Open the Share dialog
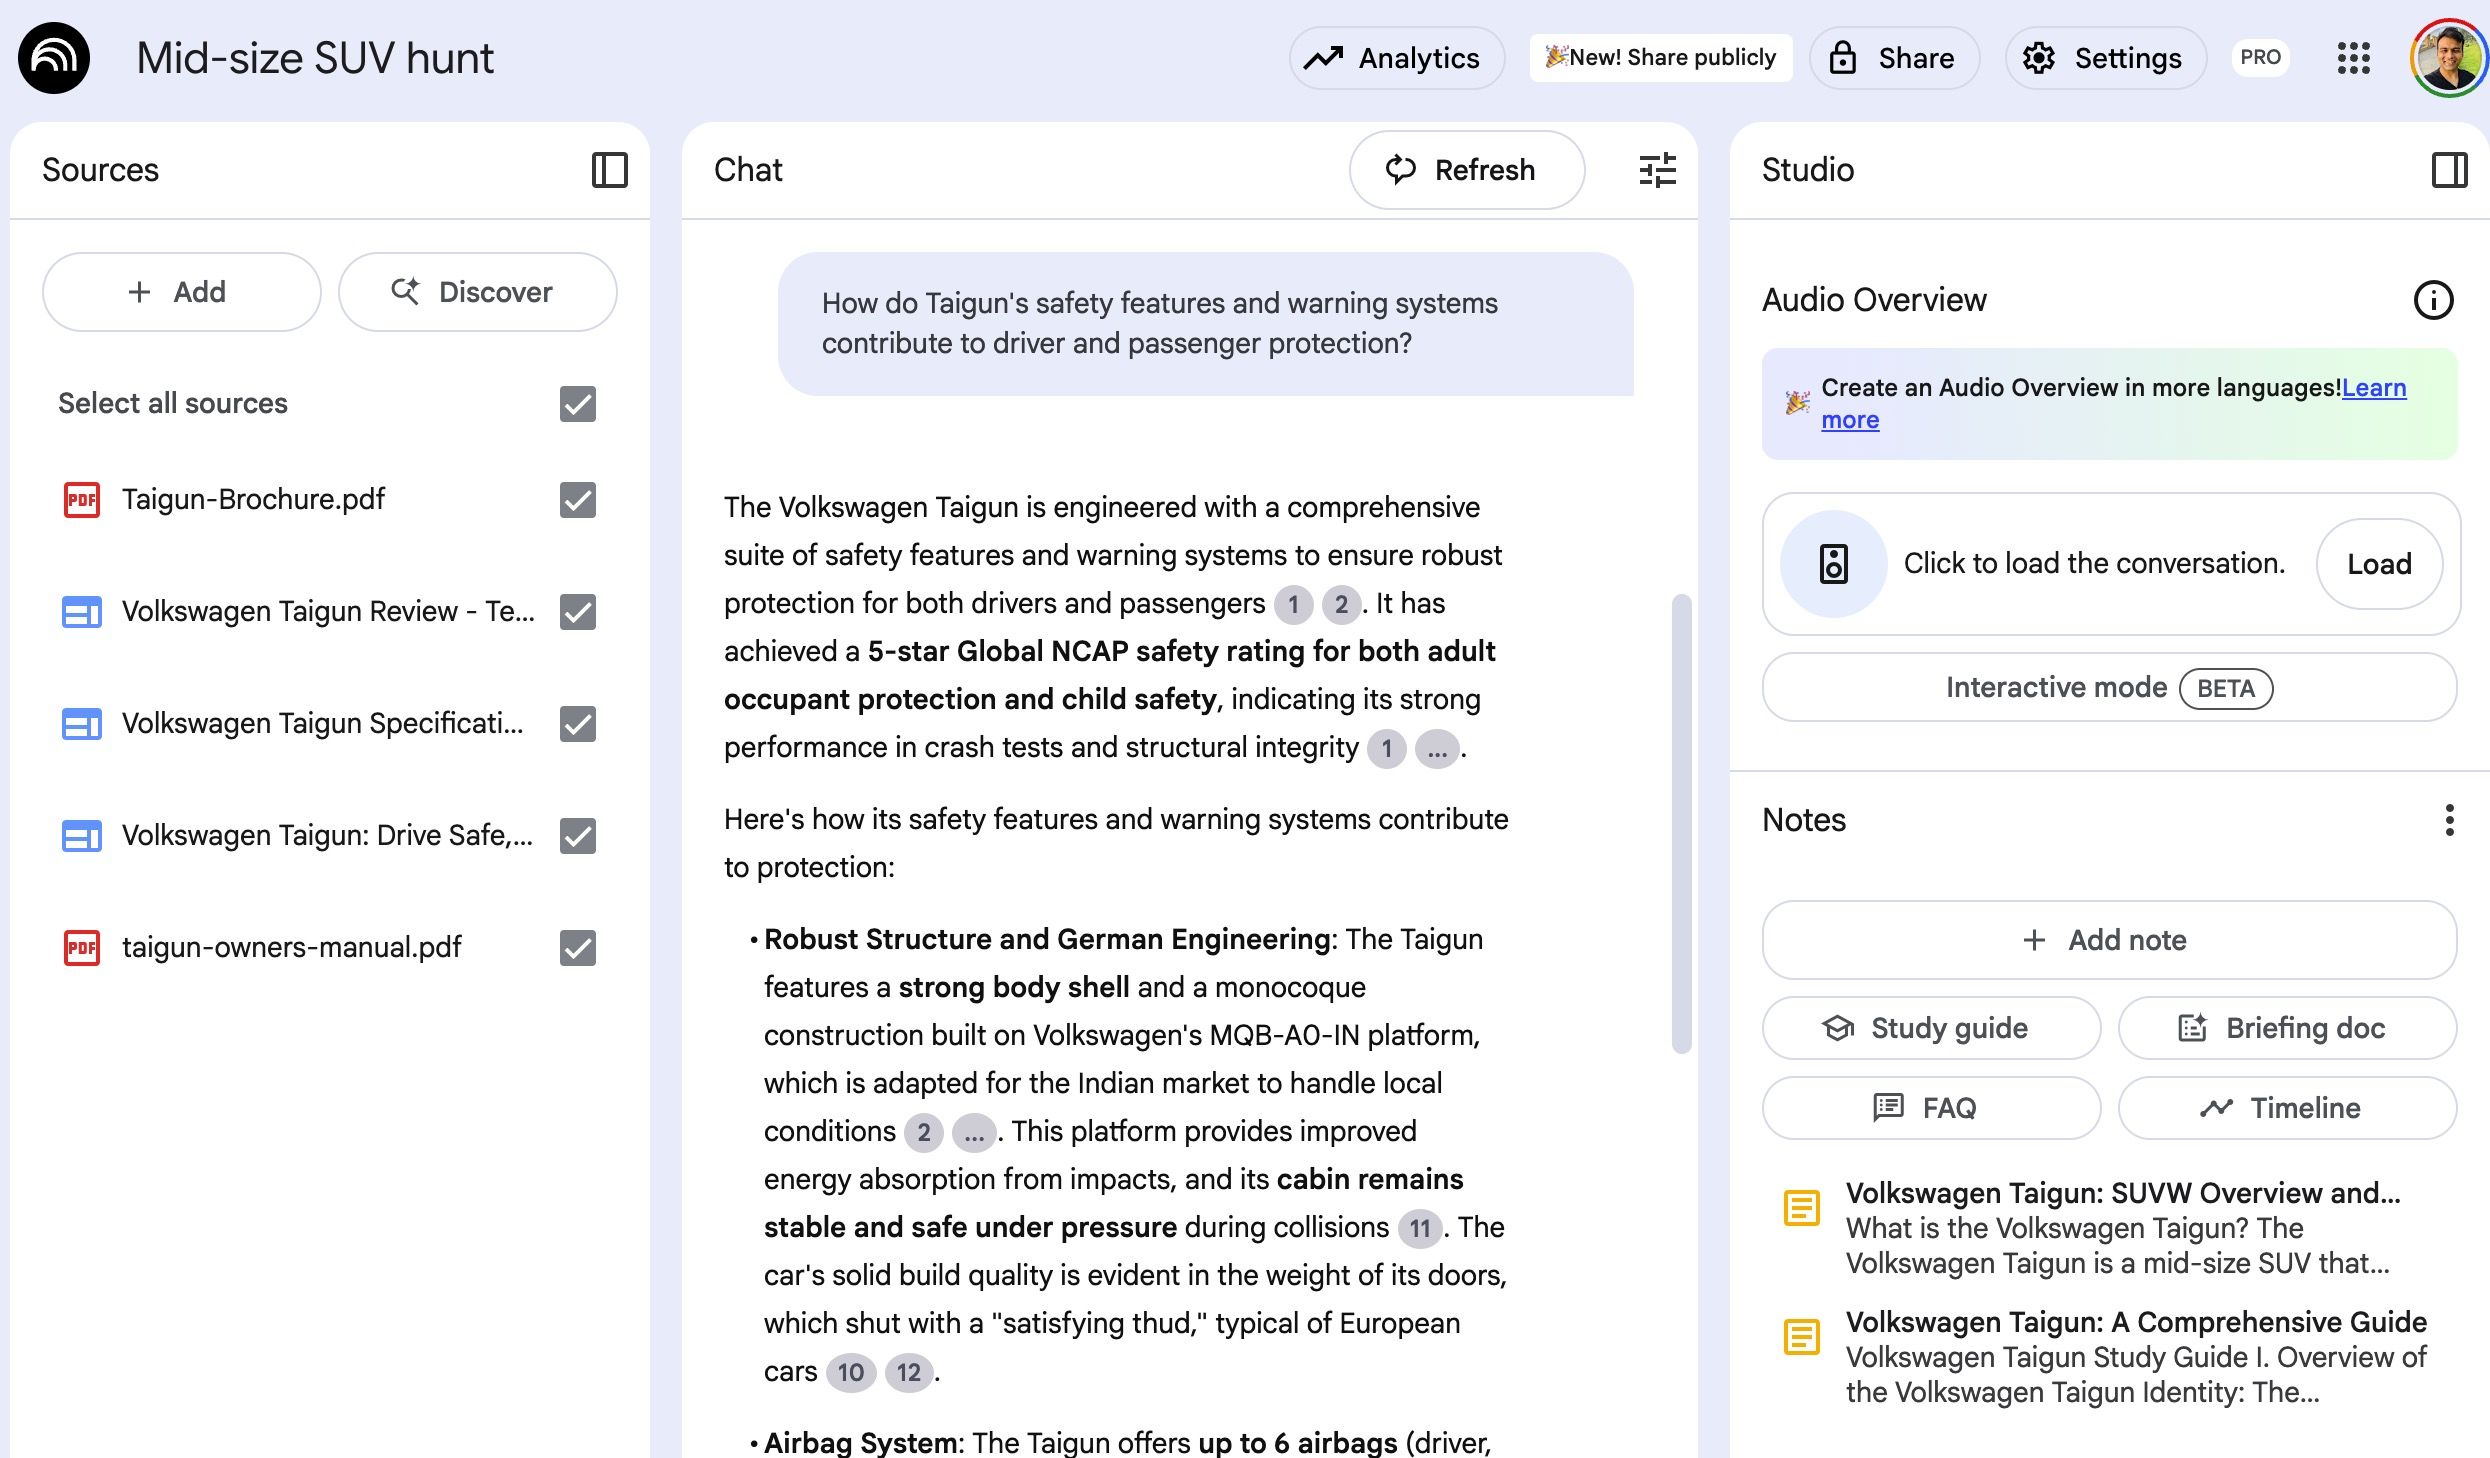This screenshot has height=1458, width=2490. tap(1894, 58)
